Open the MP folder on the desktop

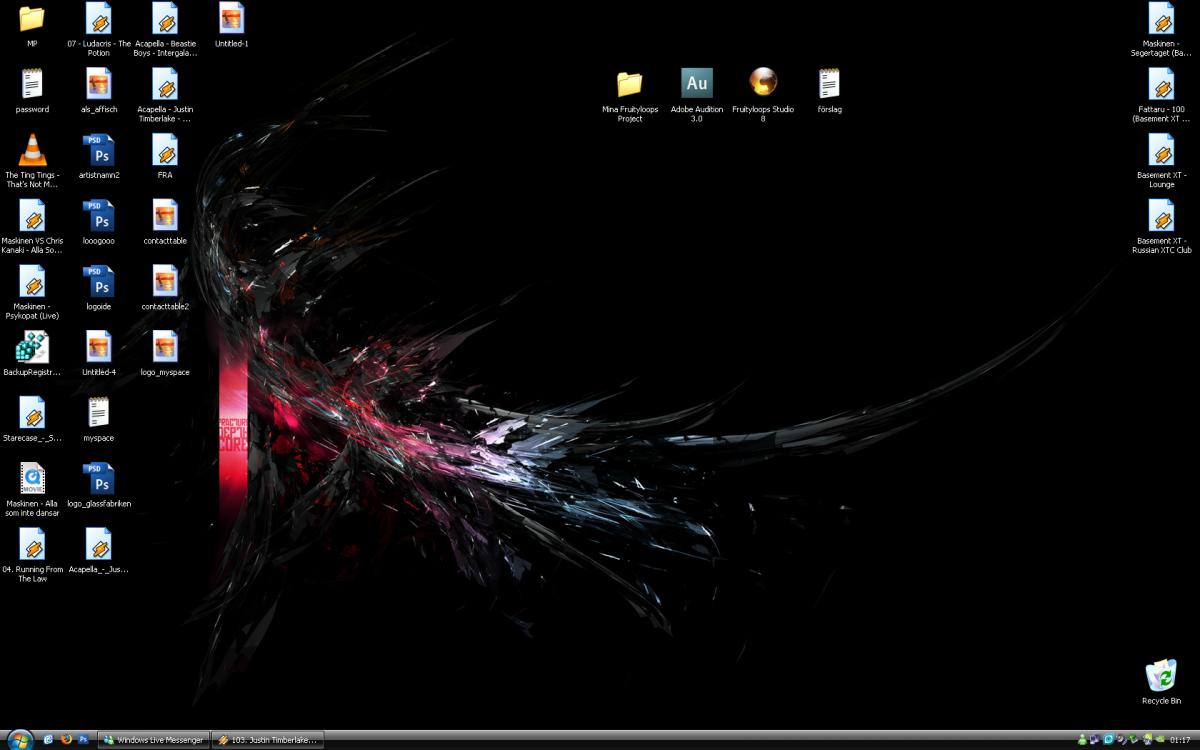pos(32,18)
